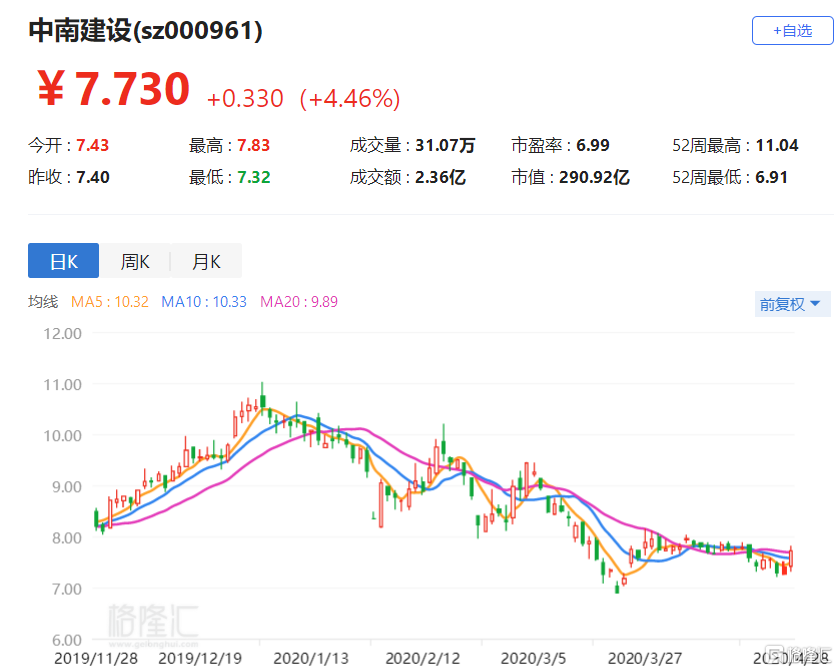Click the P/E ratio value 6.99

[x=593, y=145]
